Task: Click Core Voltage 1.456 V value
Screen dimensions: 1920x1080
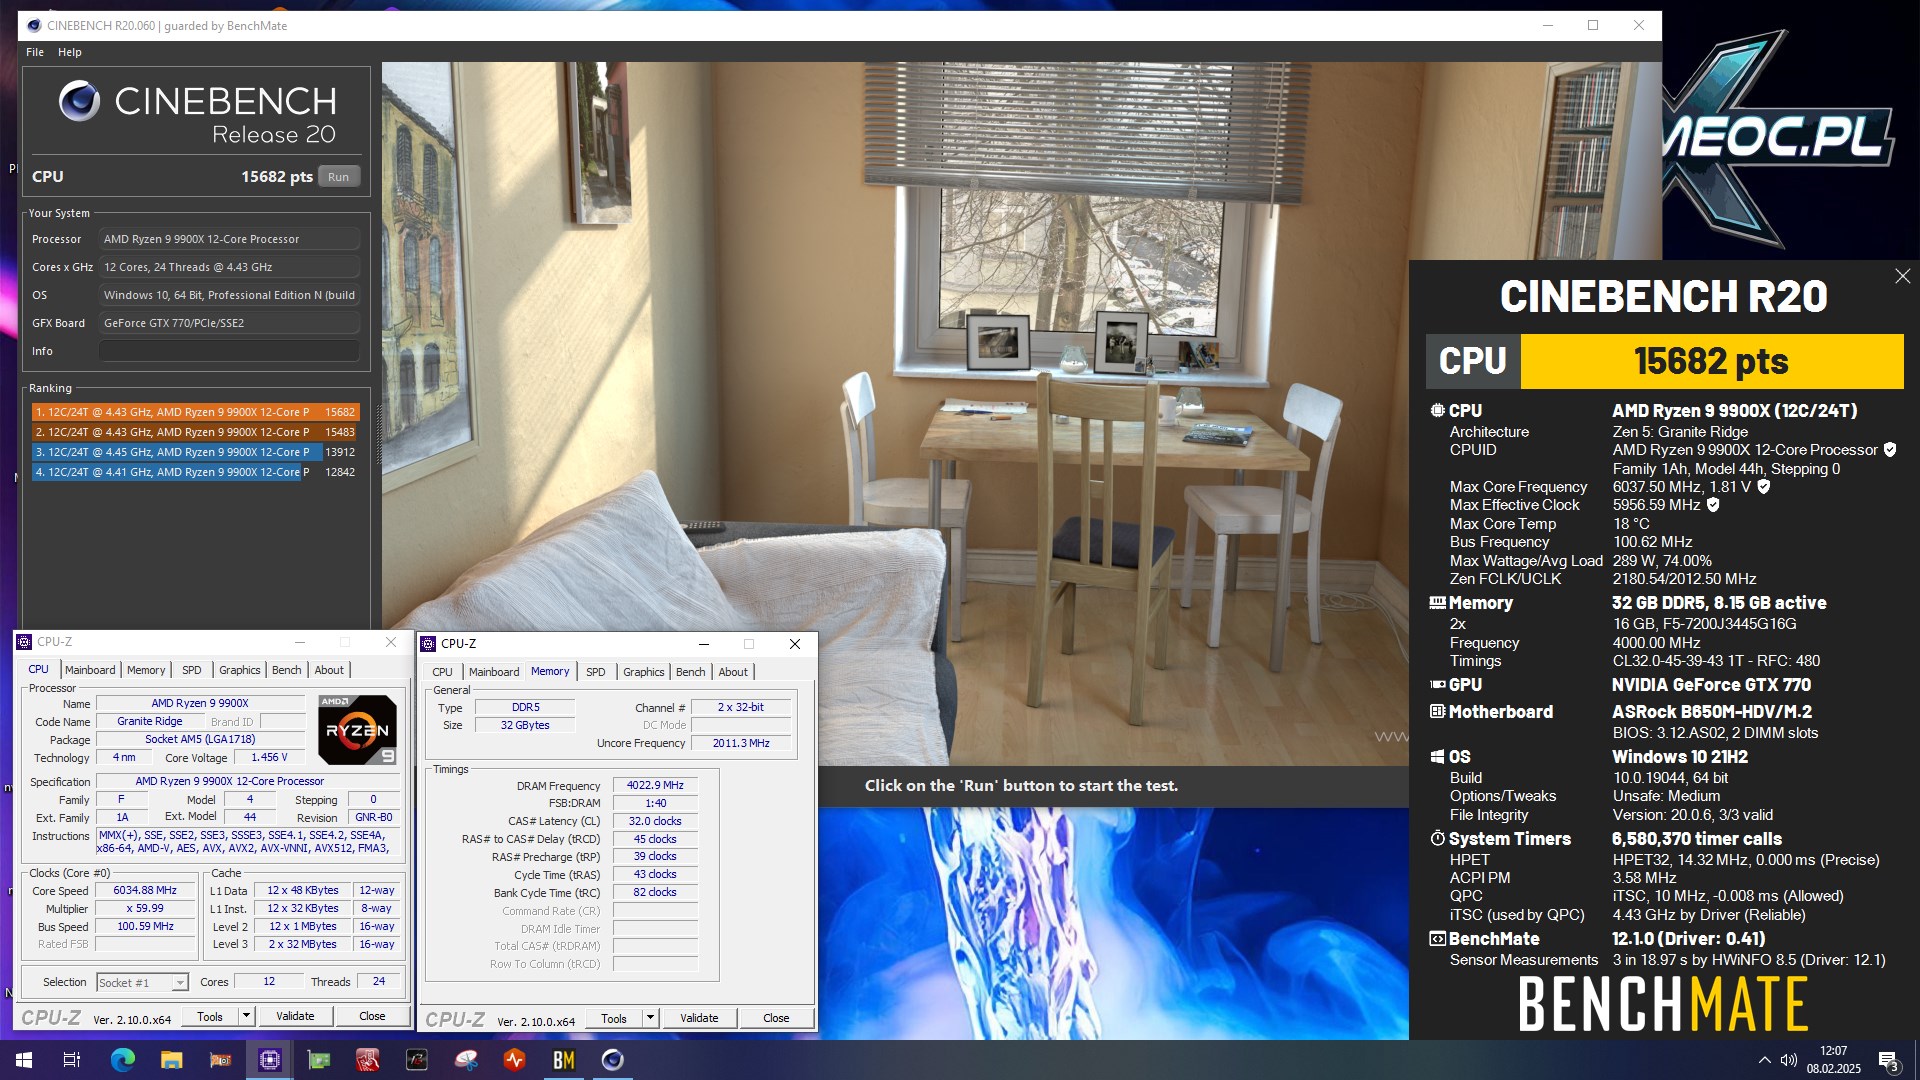Action: coord(269,757)
